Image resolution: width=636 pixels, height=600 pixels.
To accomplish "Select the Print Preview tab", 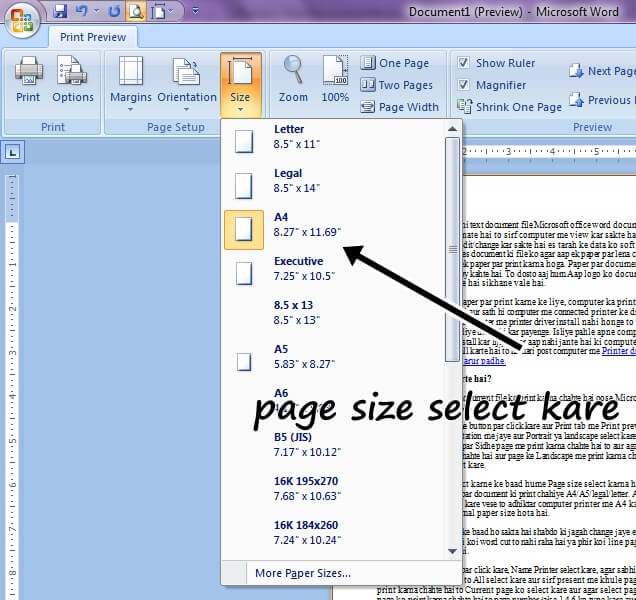I will click(93, 37).
